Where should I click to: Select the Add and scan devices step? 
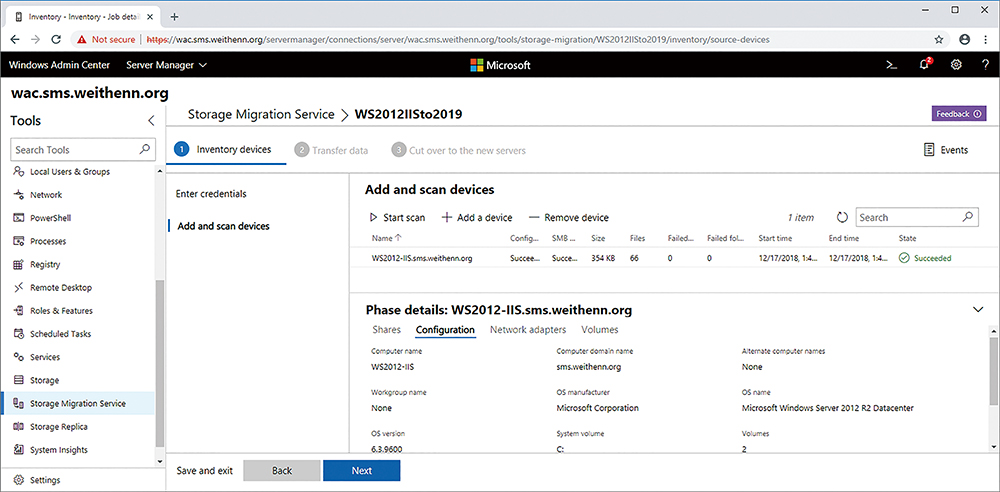tap(223, 226)
